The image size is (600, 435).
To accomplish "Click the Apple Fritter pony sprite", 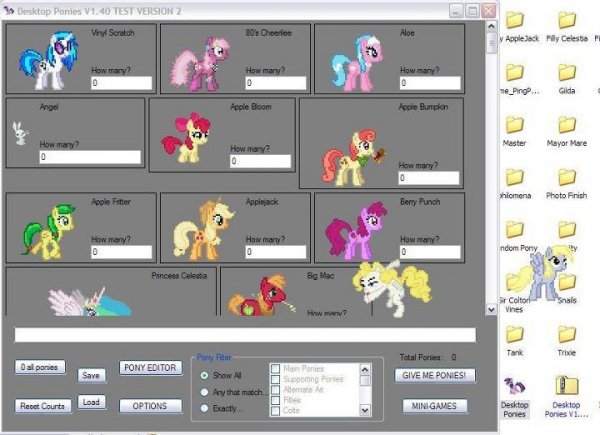I will 49,231.
